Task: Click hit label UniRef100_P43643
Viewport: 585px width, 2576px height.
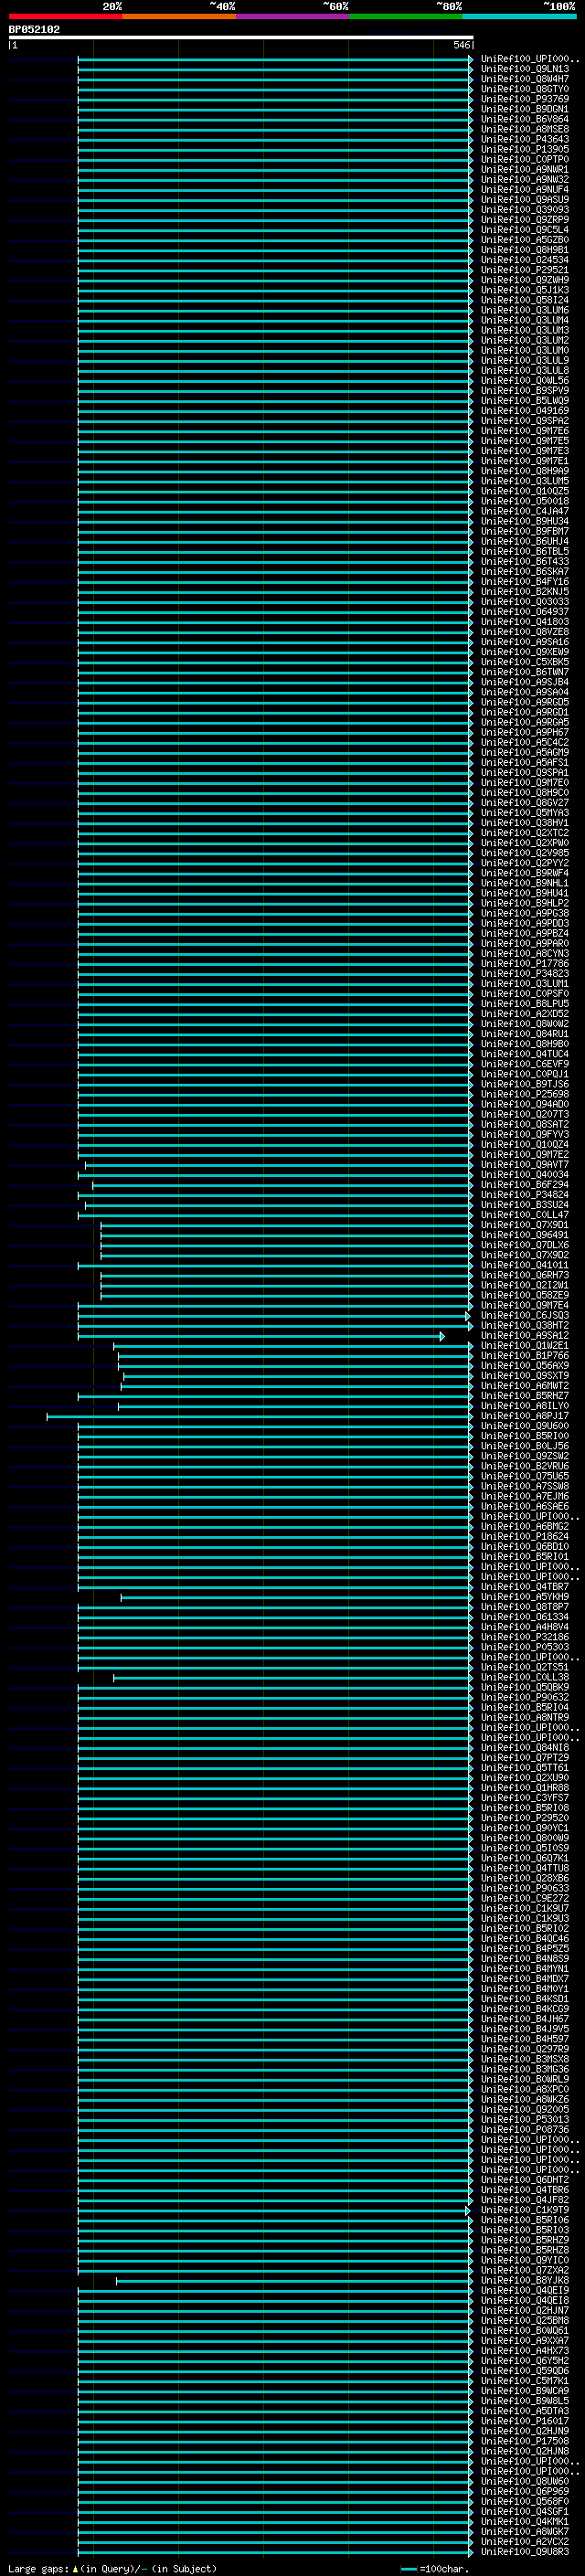Action: [525, 140]
